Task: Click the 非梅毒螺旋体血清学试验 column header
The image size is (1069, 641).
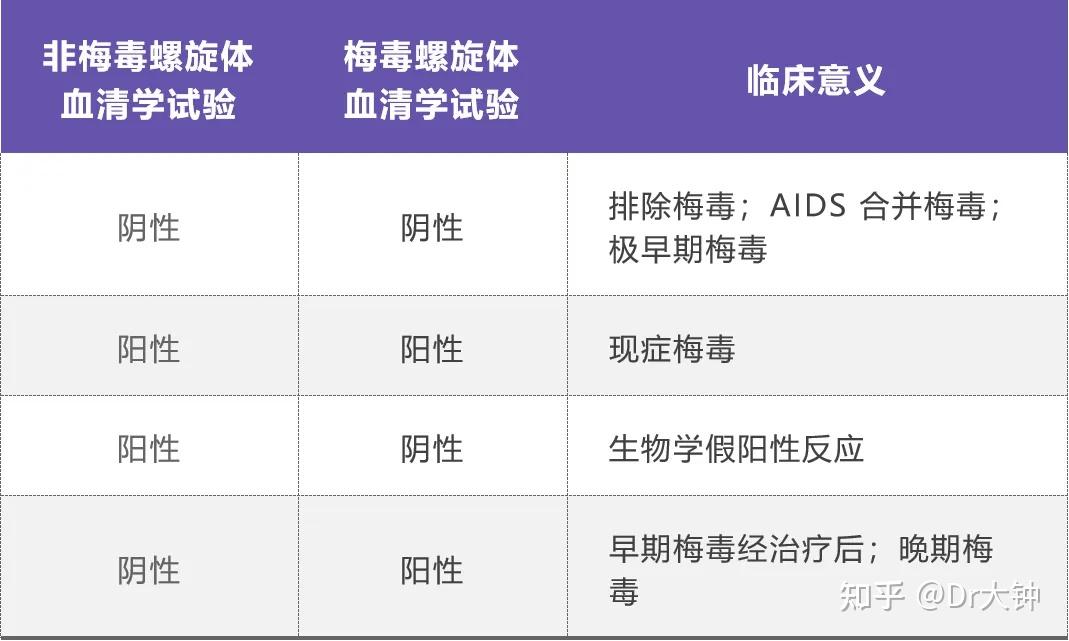Action: click(148, 80)
